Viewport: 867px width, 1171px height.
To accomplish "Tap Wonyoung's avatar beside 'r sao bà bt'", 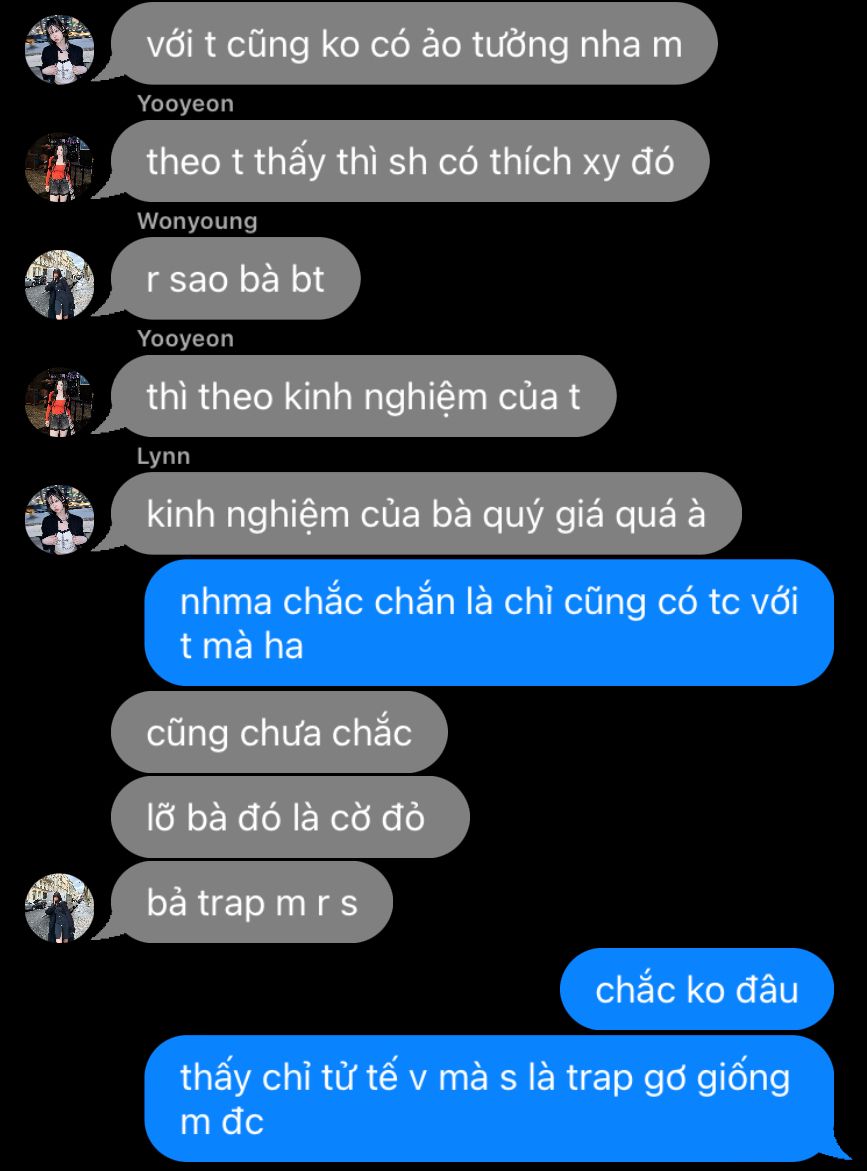I will (60, 284).
